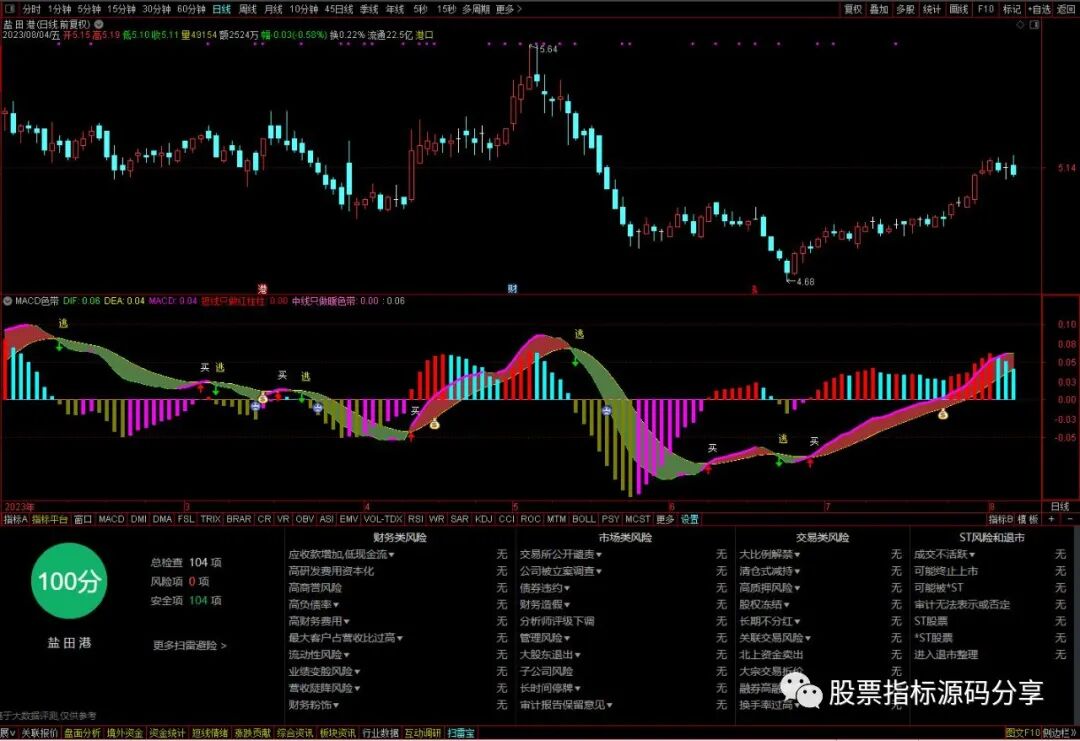Click 模板 on the indicator bar
The width and height of the screenshot is (1080, 741).
coord(1028,519)
